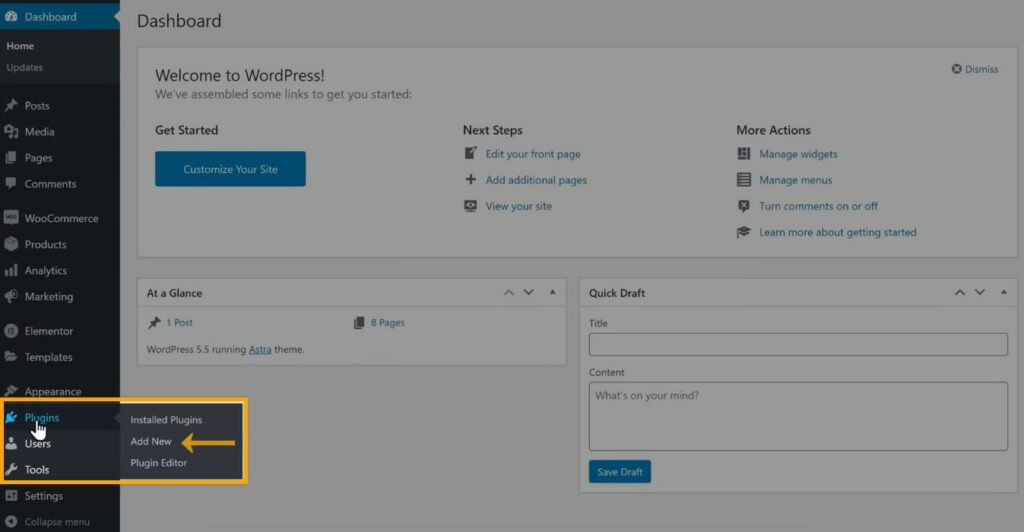This screenshot has width=1024, height=532.
Task: Move At a Glance panel down
Action: coord(528,292)
